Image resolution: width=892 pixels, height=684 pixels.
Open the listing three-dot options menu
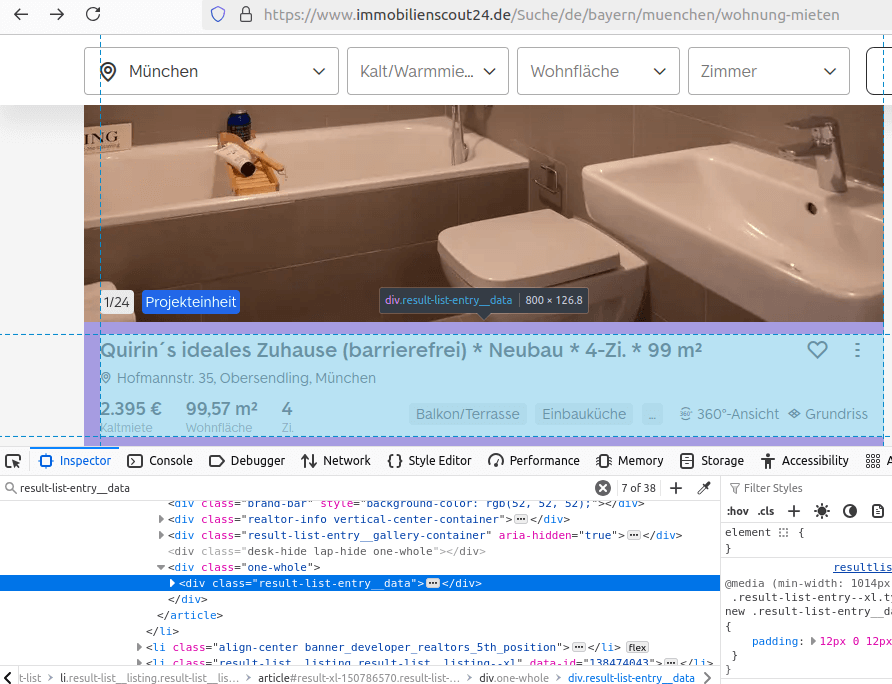pos(857,350)
